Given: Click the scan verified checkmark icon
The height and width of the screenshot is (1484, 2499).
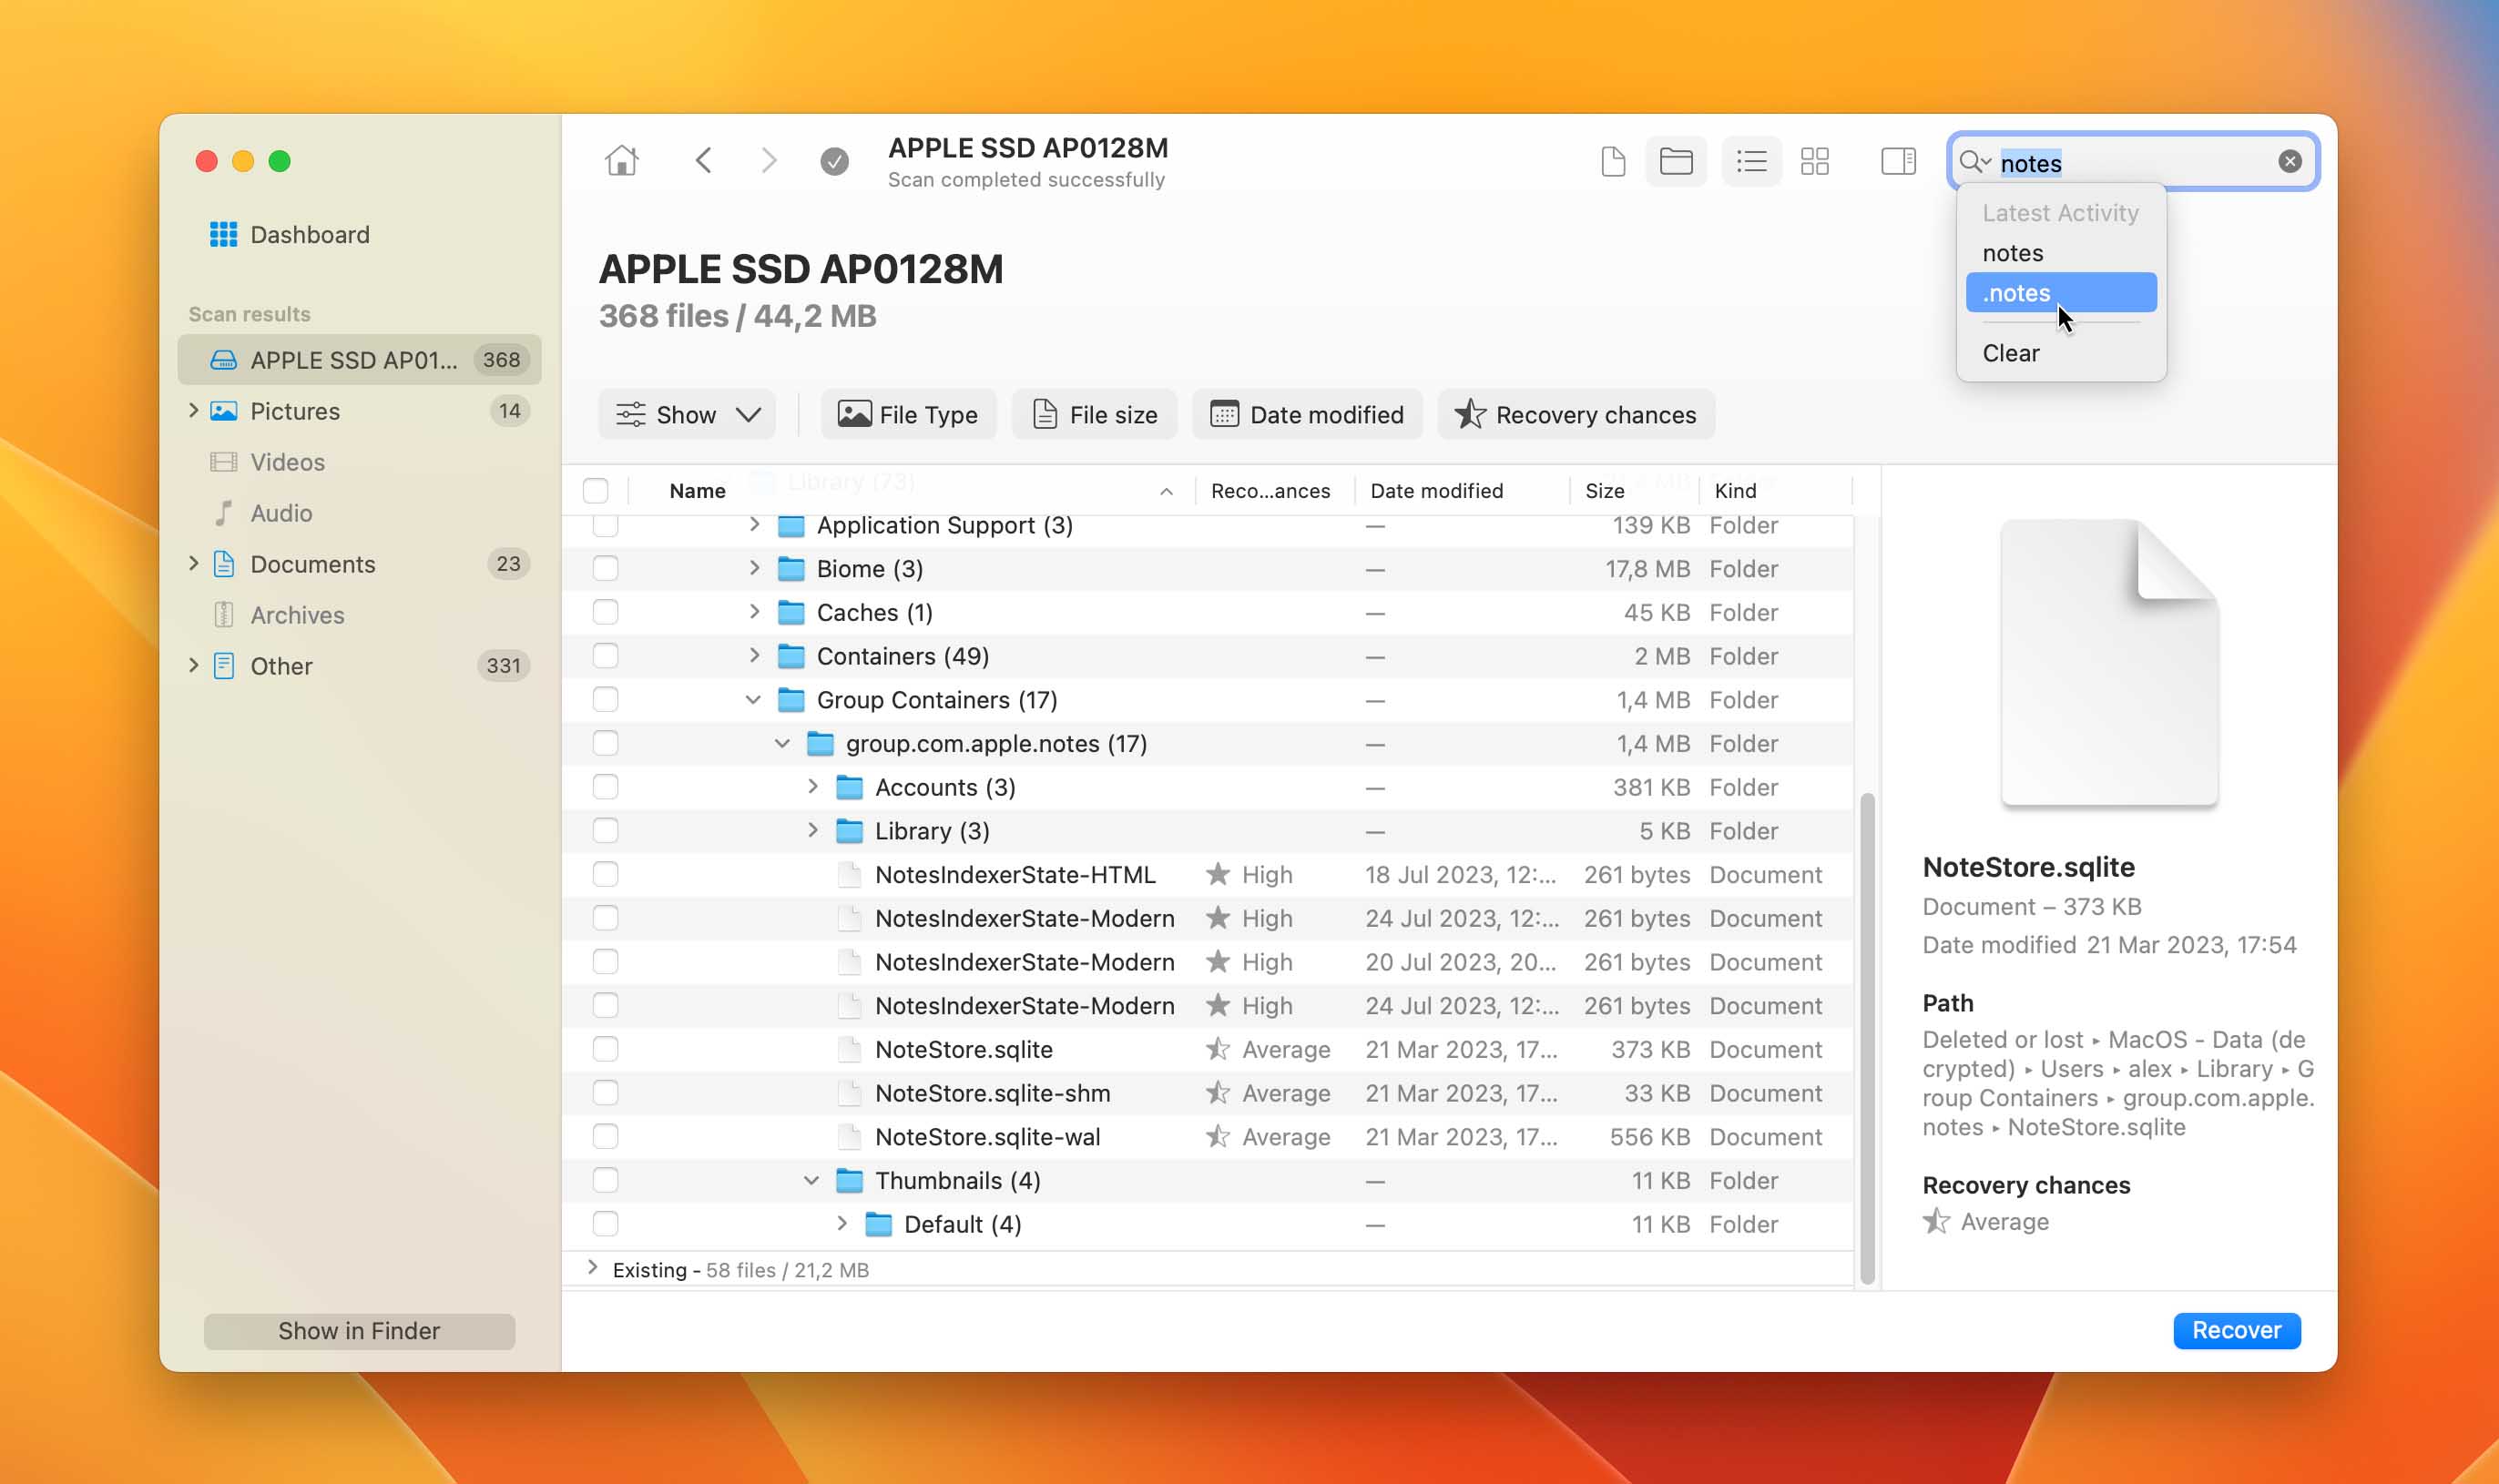Looking at the screenshot, I should tap(834, 161).
